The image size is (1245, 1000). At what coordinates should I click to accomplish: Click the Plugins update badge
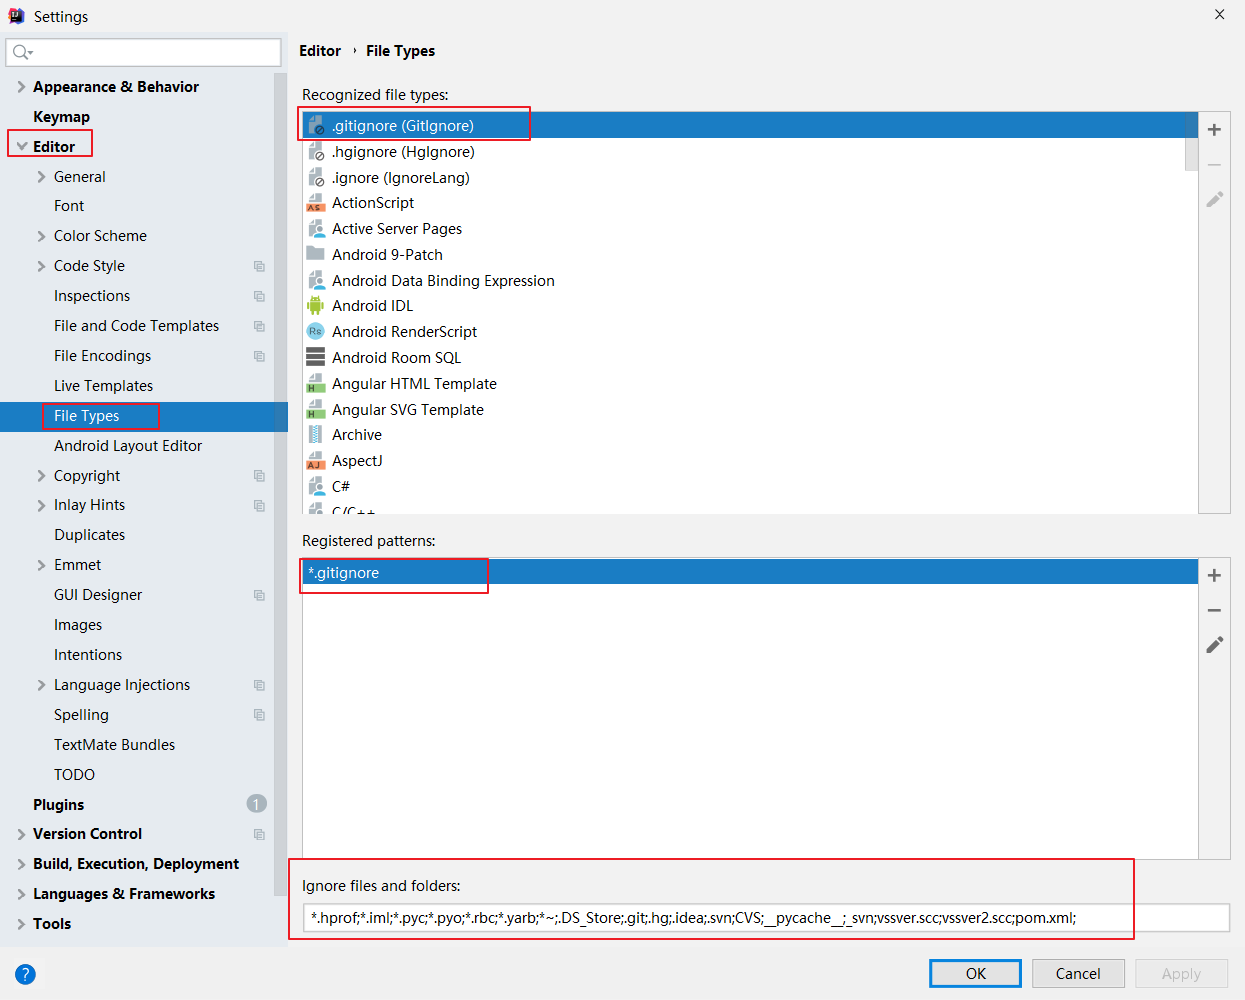[256, 804]
